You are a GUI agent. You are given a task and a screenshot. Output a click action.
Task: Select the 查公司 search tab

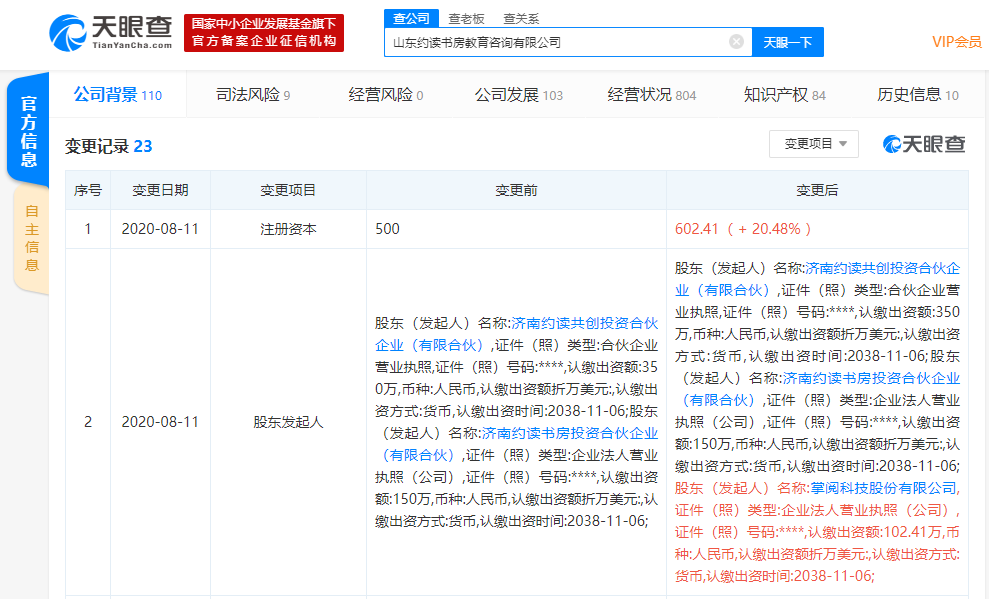pos(411,18)
